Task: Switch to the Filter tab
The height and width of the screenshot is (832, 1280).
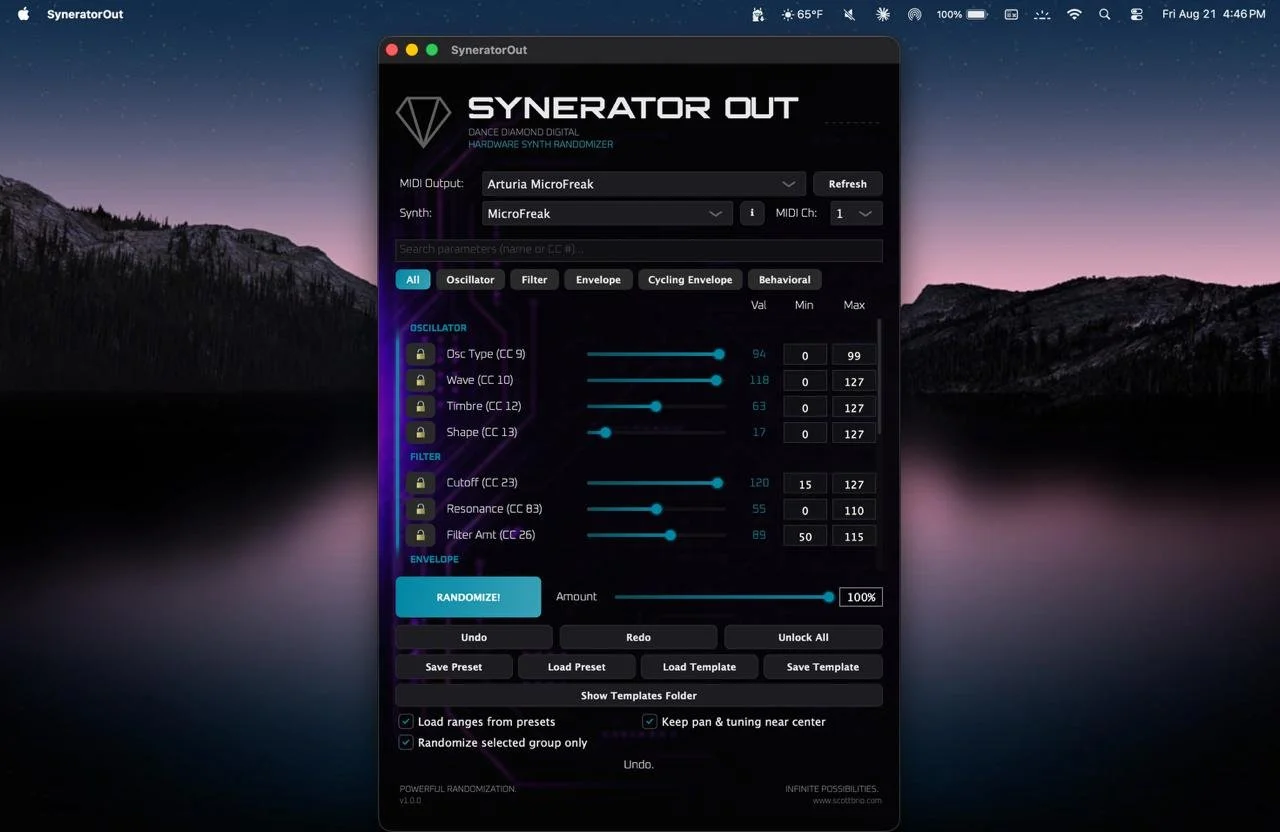Action: pos(535,280)
